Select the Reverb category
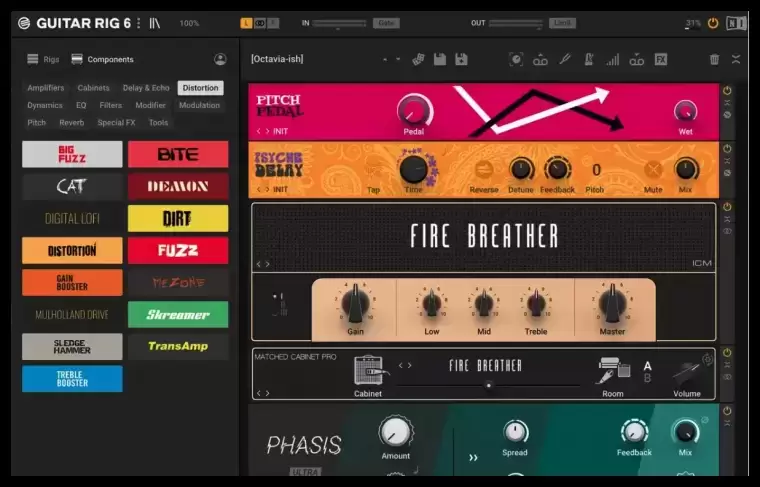The width and height of the screenshot is (760, 487). pyautogui.click(x=72, y=123)
